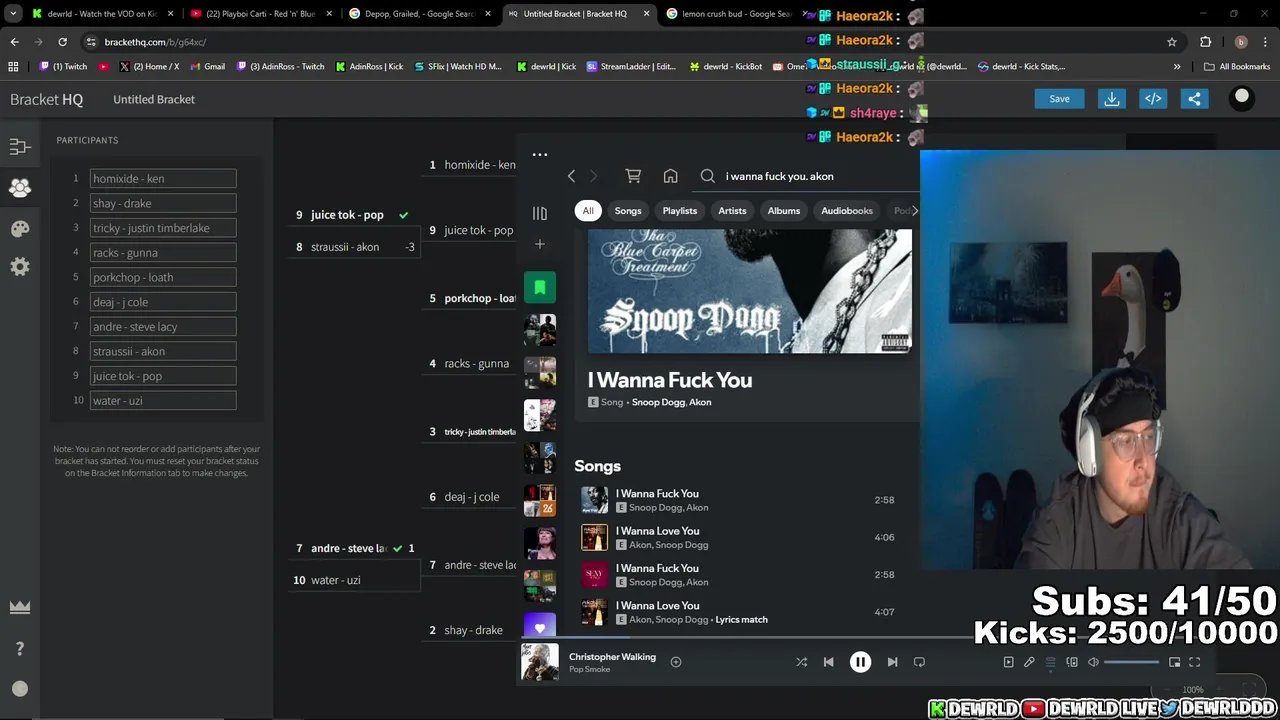Image resolution: width=1280 pixels, height=720 pixels.
Task: Open the embed code icon
Action: (x=1153, y=99)
